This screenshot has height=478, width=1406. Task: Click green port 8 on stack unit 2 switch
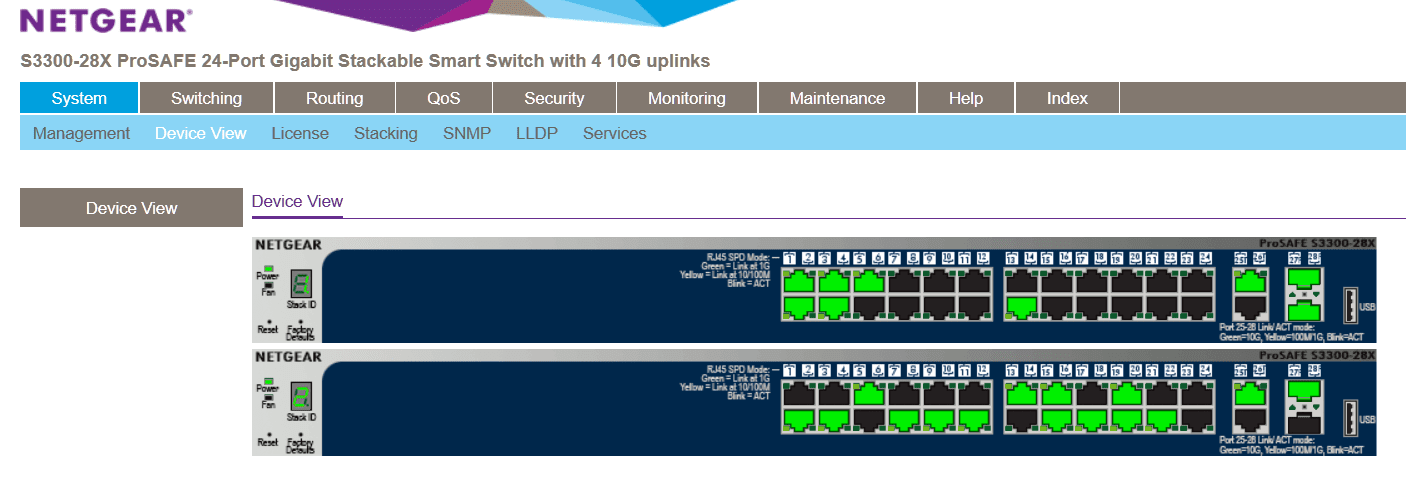(904, 419)
